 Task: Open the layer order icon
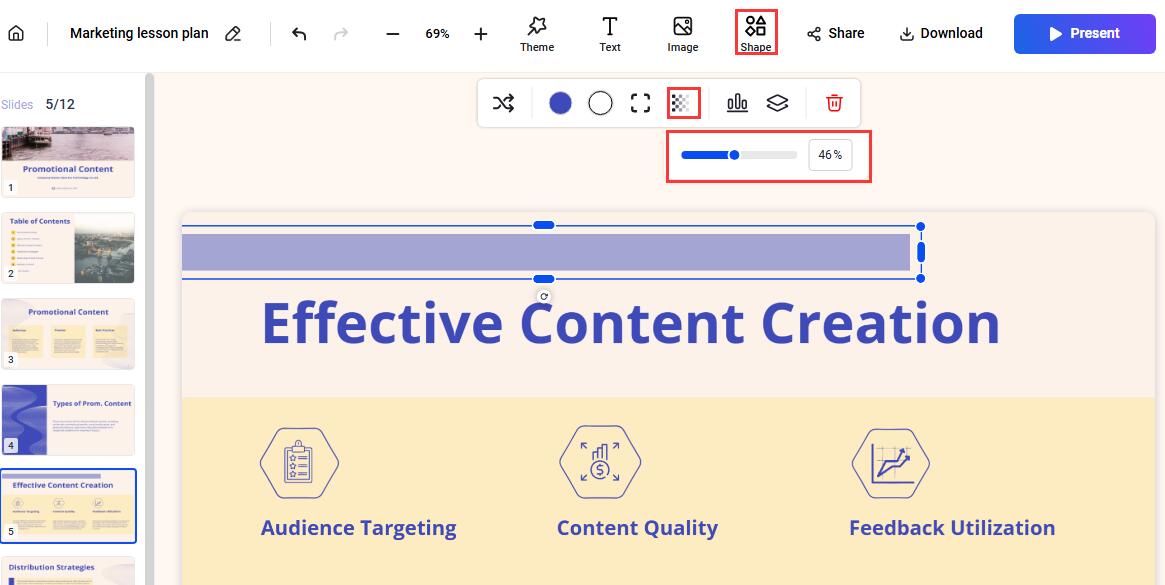pyautogui.click(x=777, y=103)
